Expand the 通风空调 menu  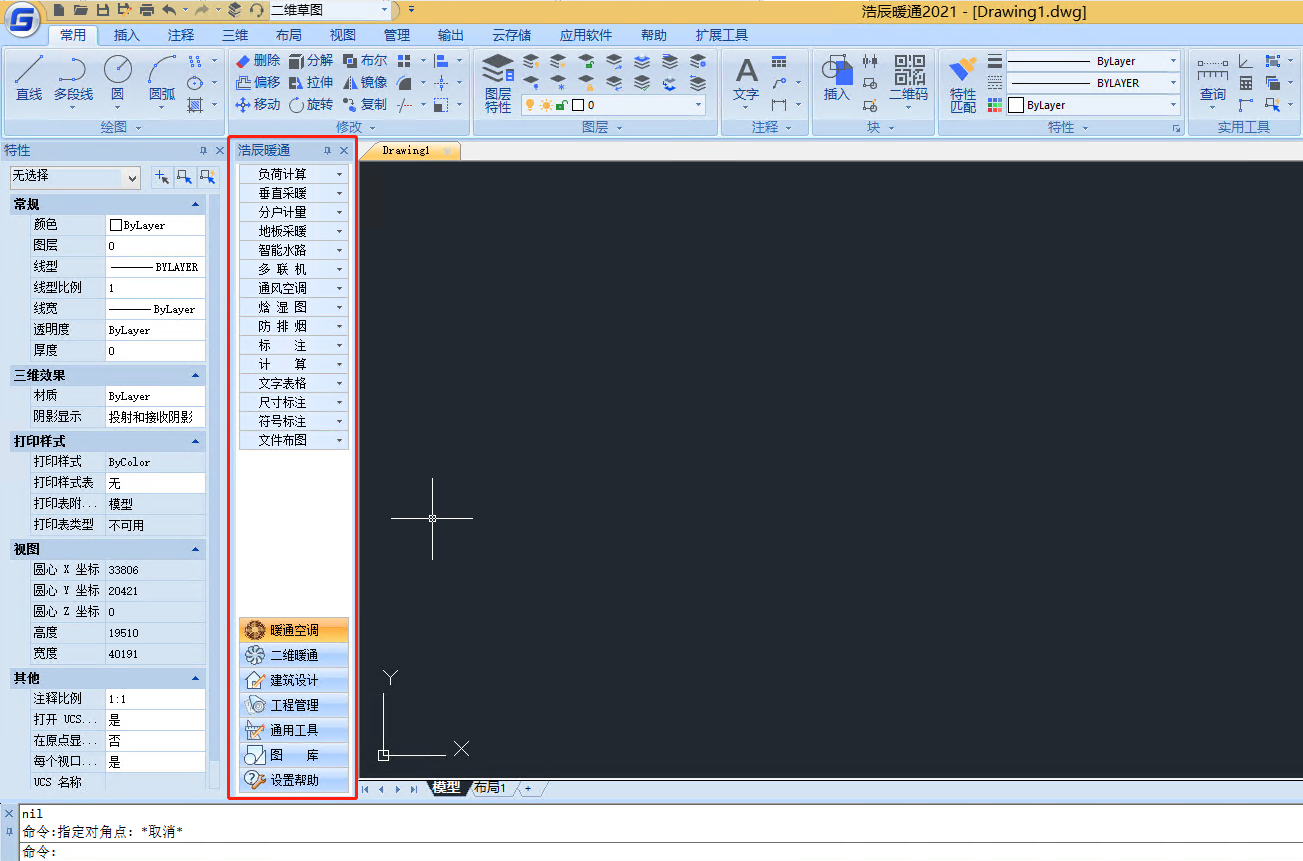tap(294, 288)
